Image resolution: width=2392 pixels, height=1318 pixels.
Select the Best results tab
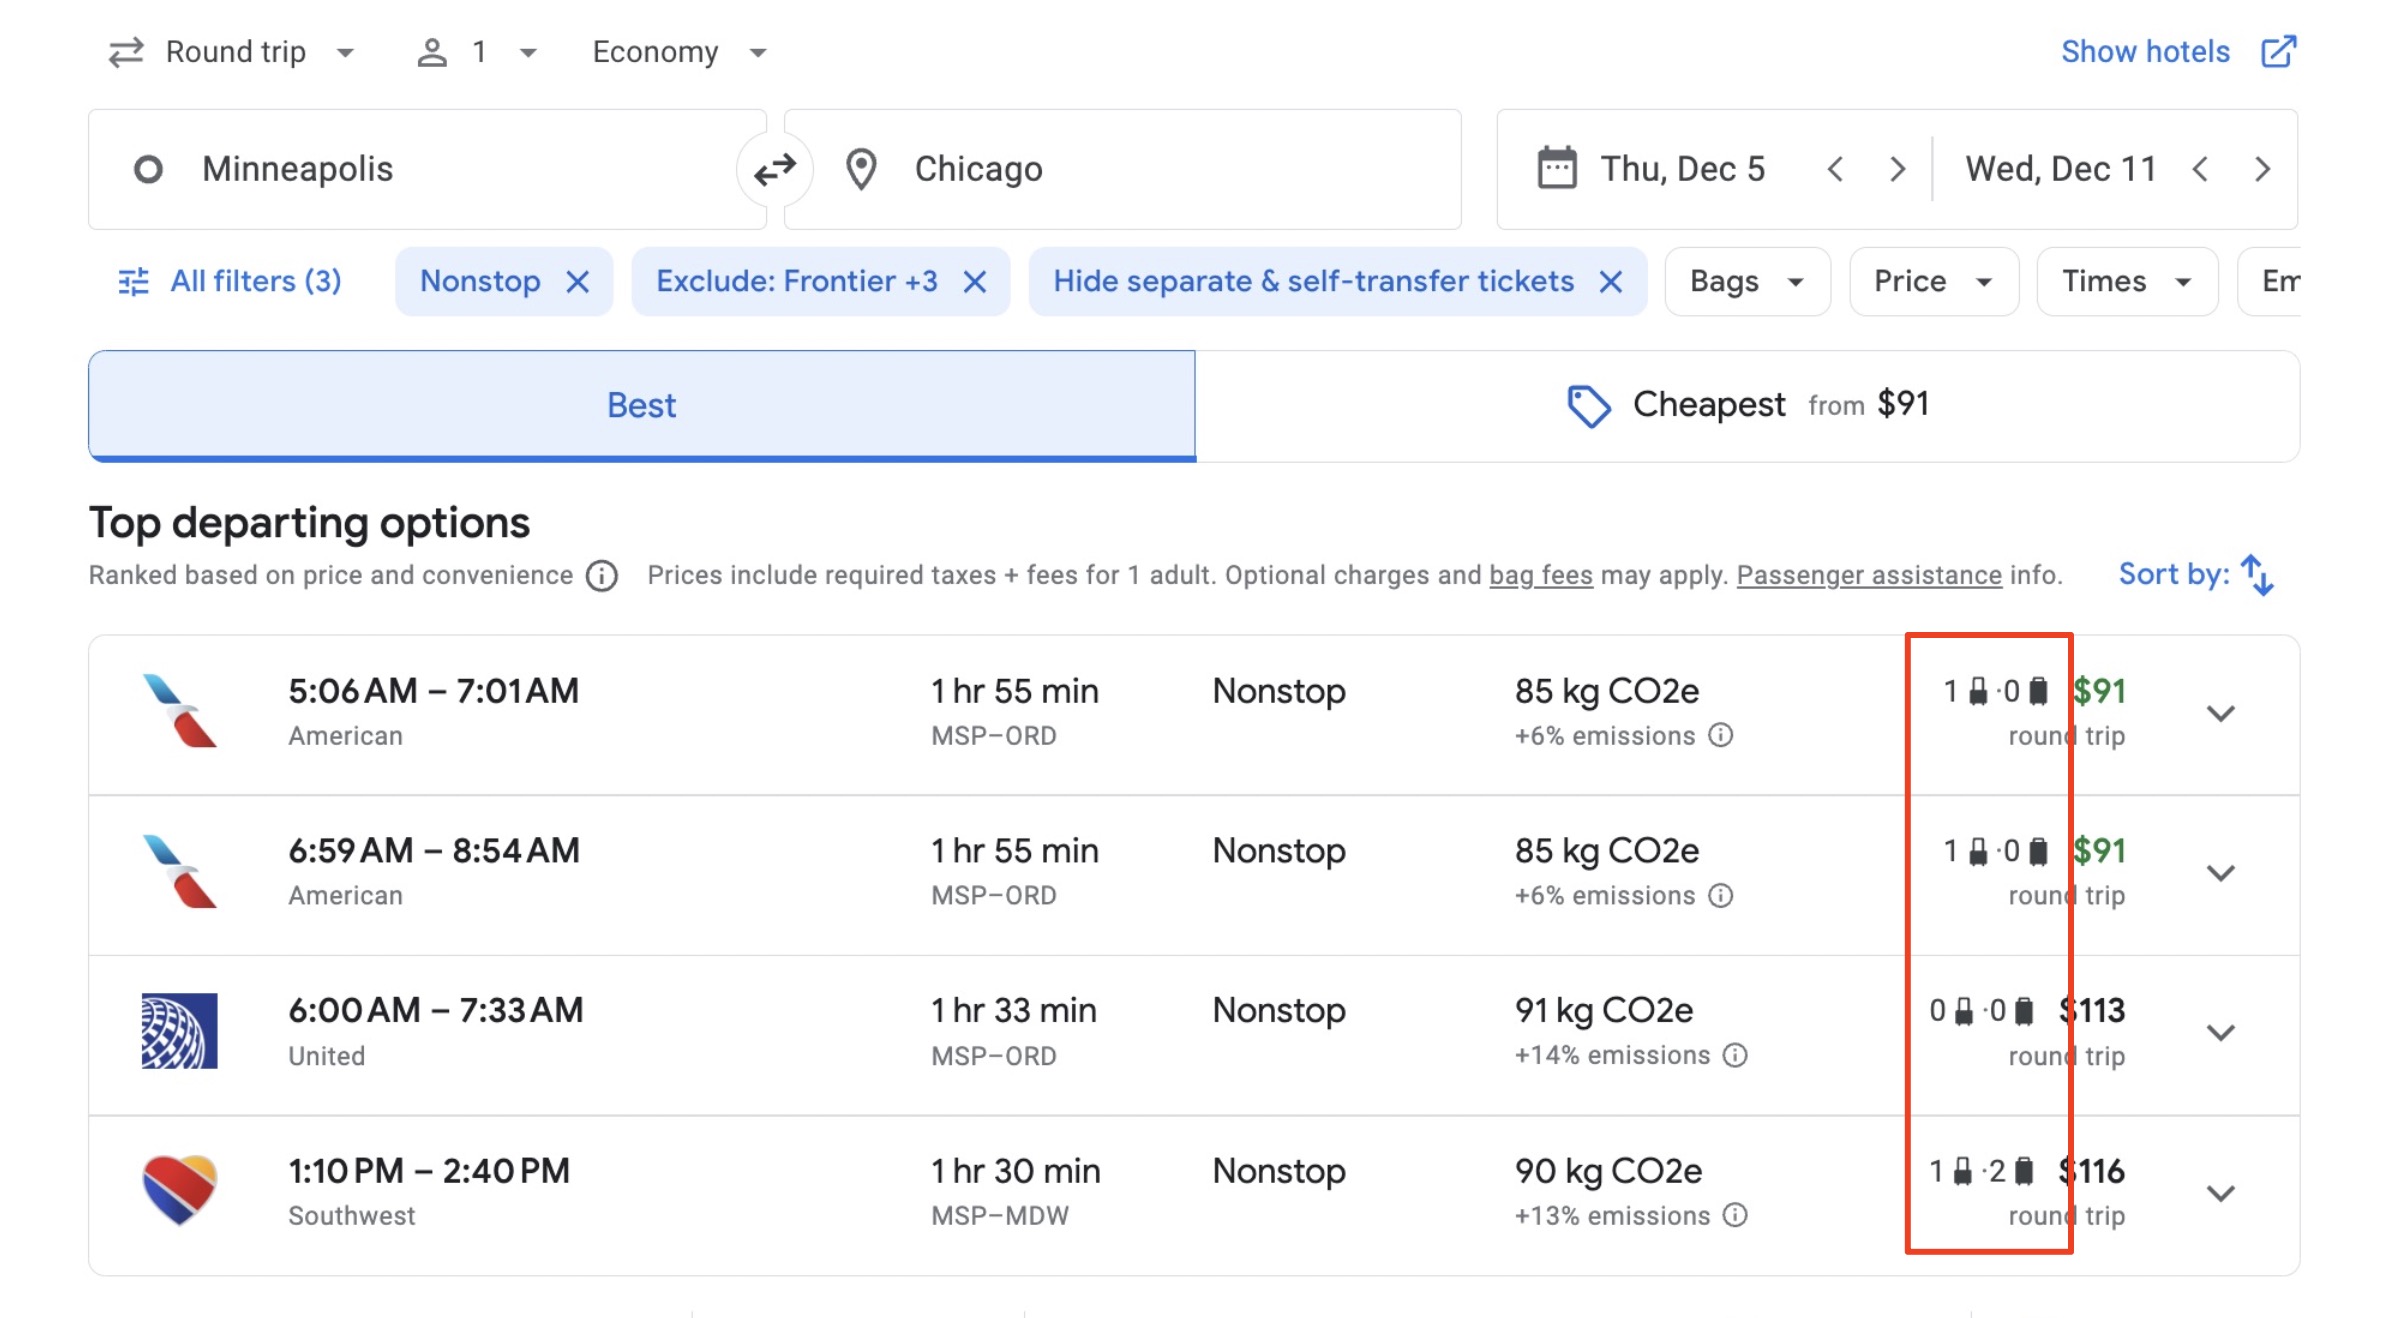641,405
